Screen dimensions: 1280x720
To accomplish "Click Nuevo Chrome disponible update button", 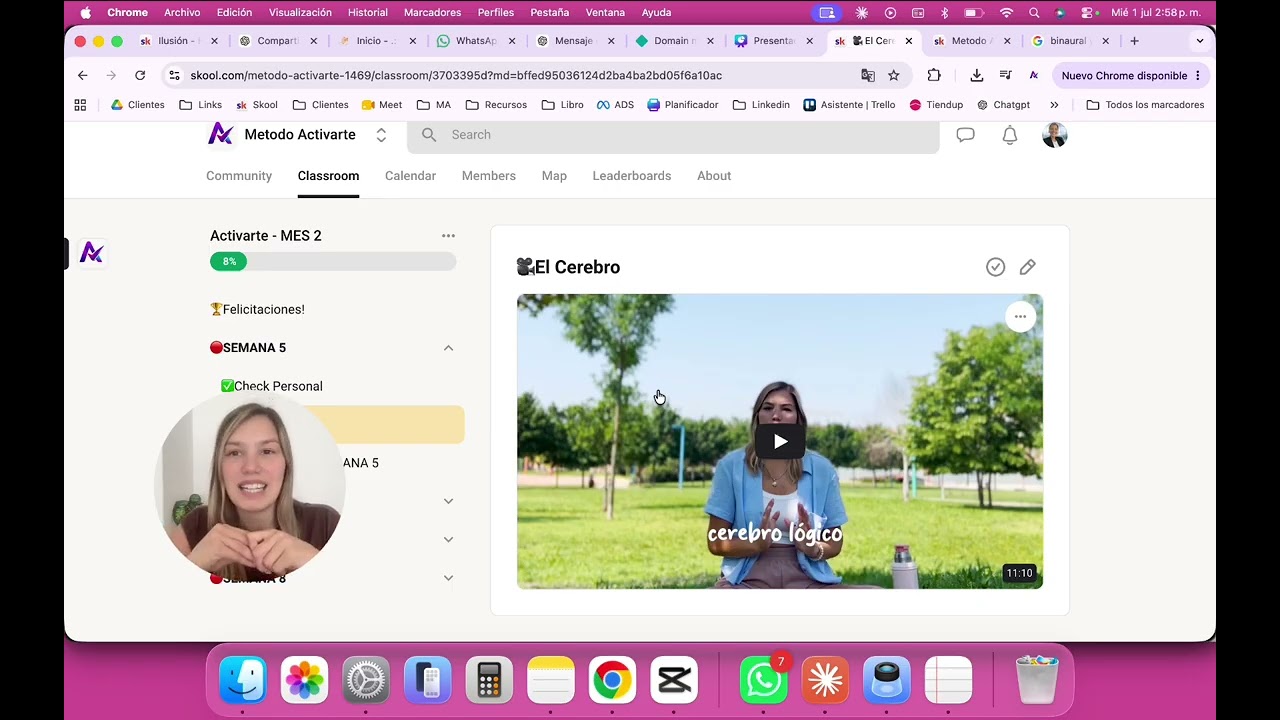I will 1131,75.
